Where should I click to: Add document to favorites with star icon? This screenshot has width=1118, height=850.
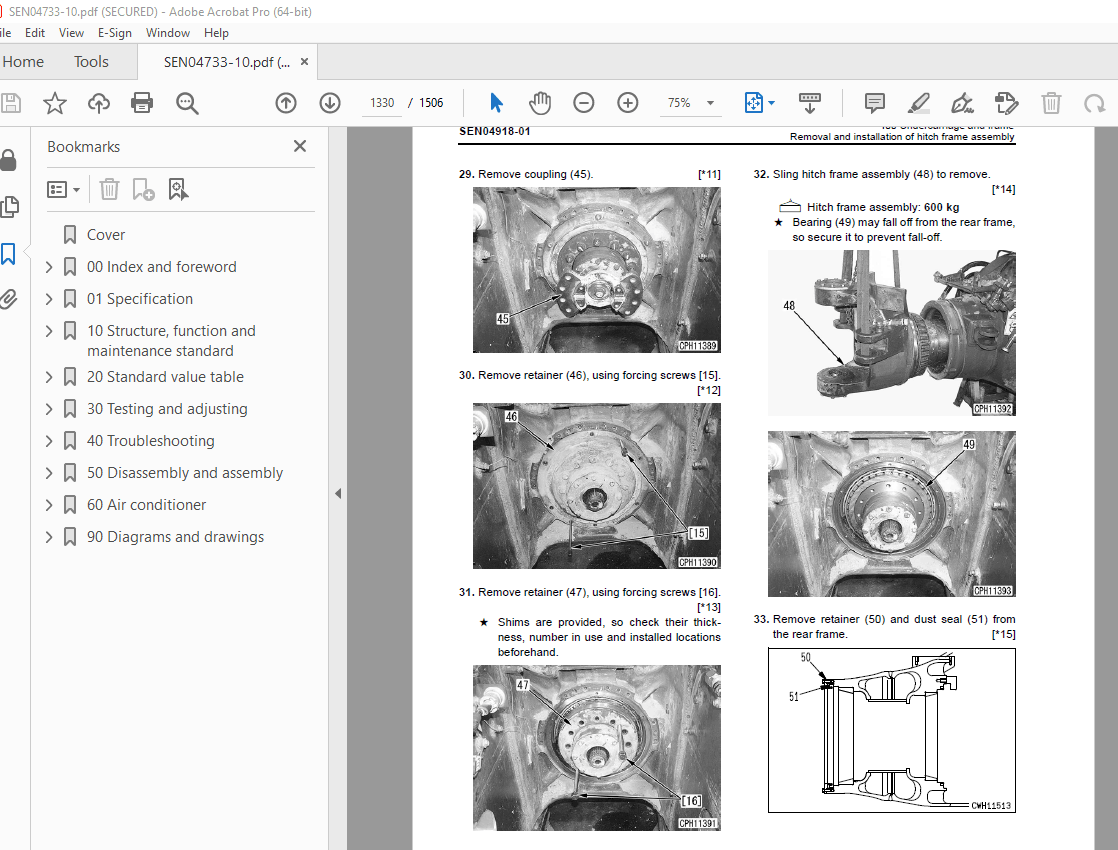point(54,103)
